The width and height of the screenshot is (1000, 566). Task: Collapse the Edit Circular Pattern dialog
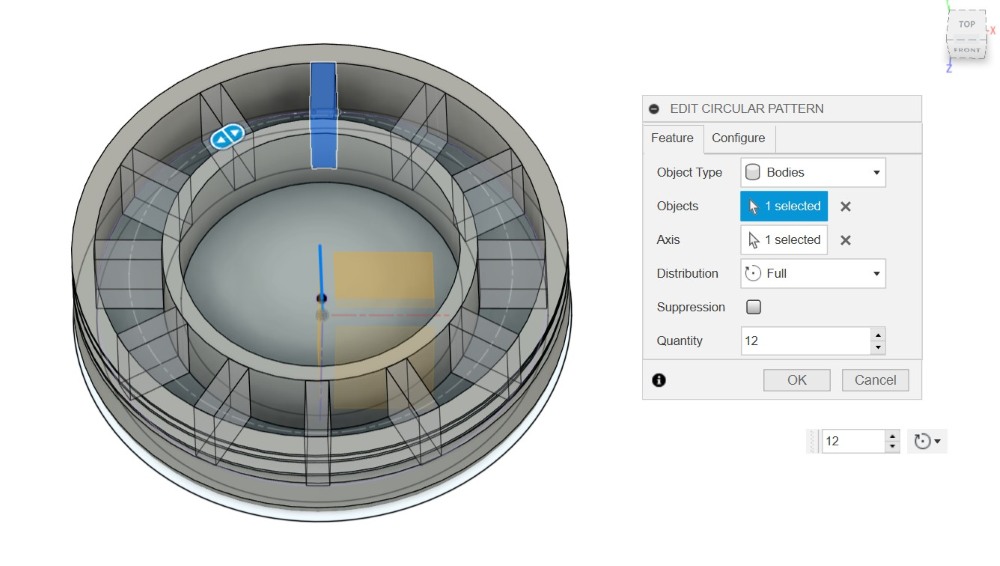pyautogui.click(x=654, y=109)
